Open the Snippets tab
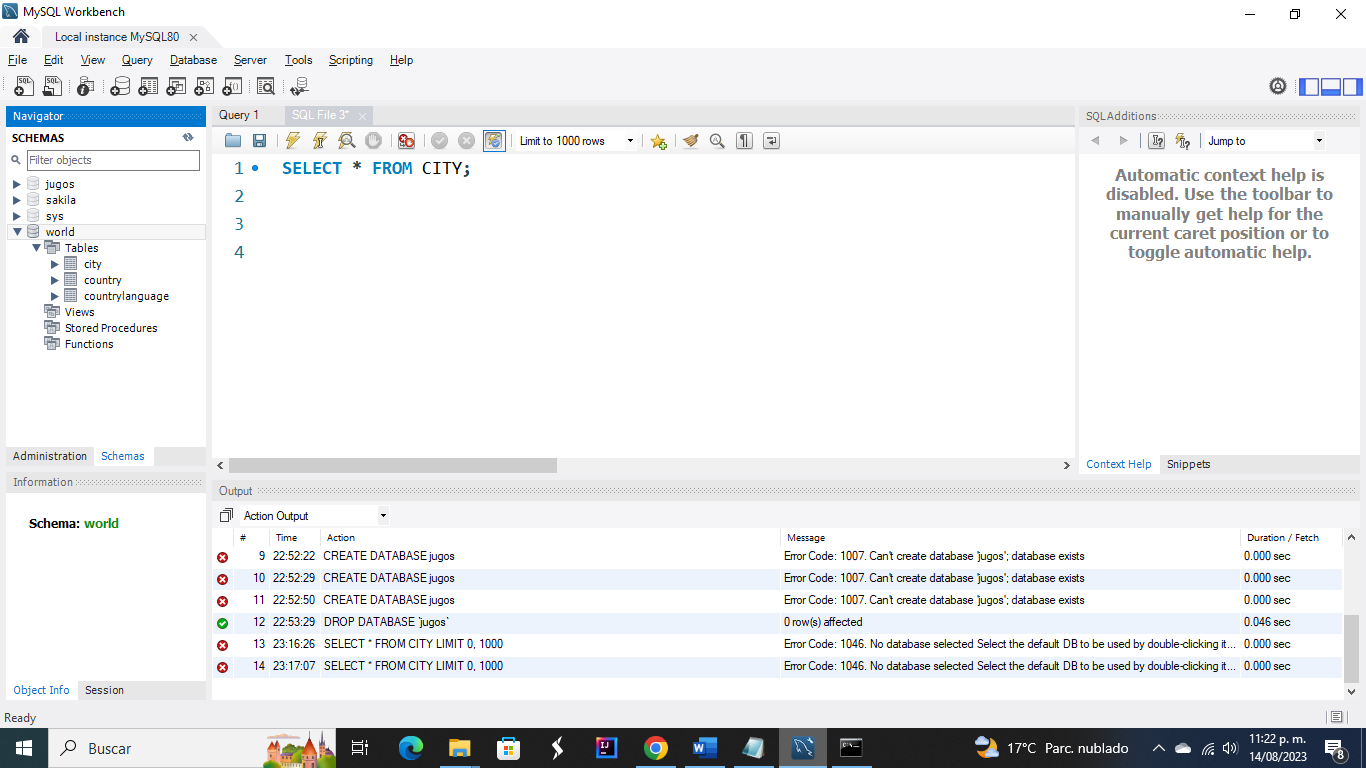The width and height of the screenshot is (1366, 768). (1188, 464)
